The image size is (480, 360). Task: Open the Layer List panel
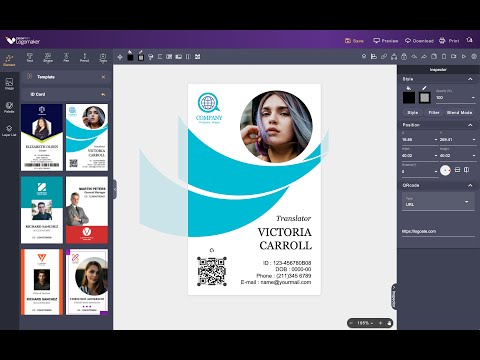tap(9, 131)
